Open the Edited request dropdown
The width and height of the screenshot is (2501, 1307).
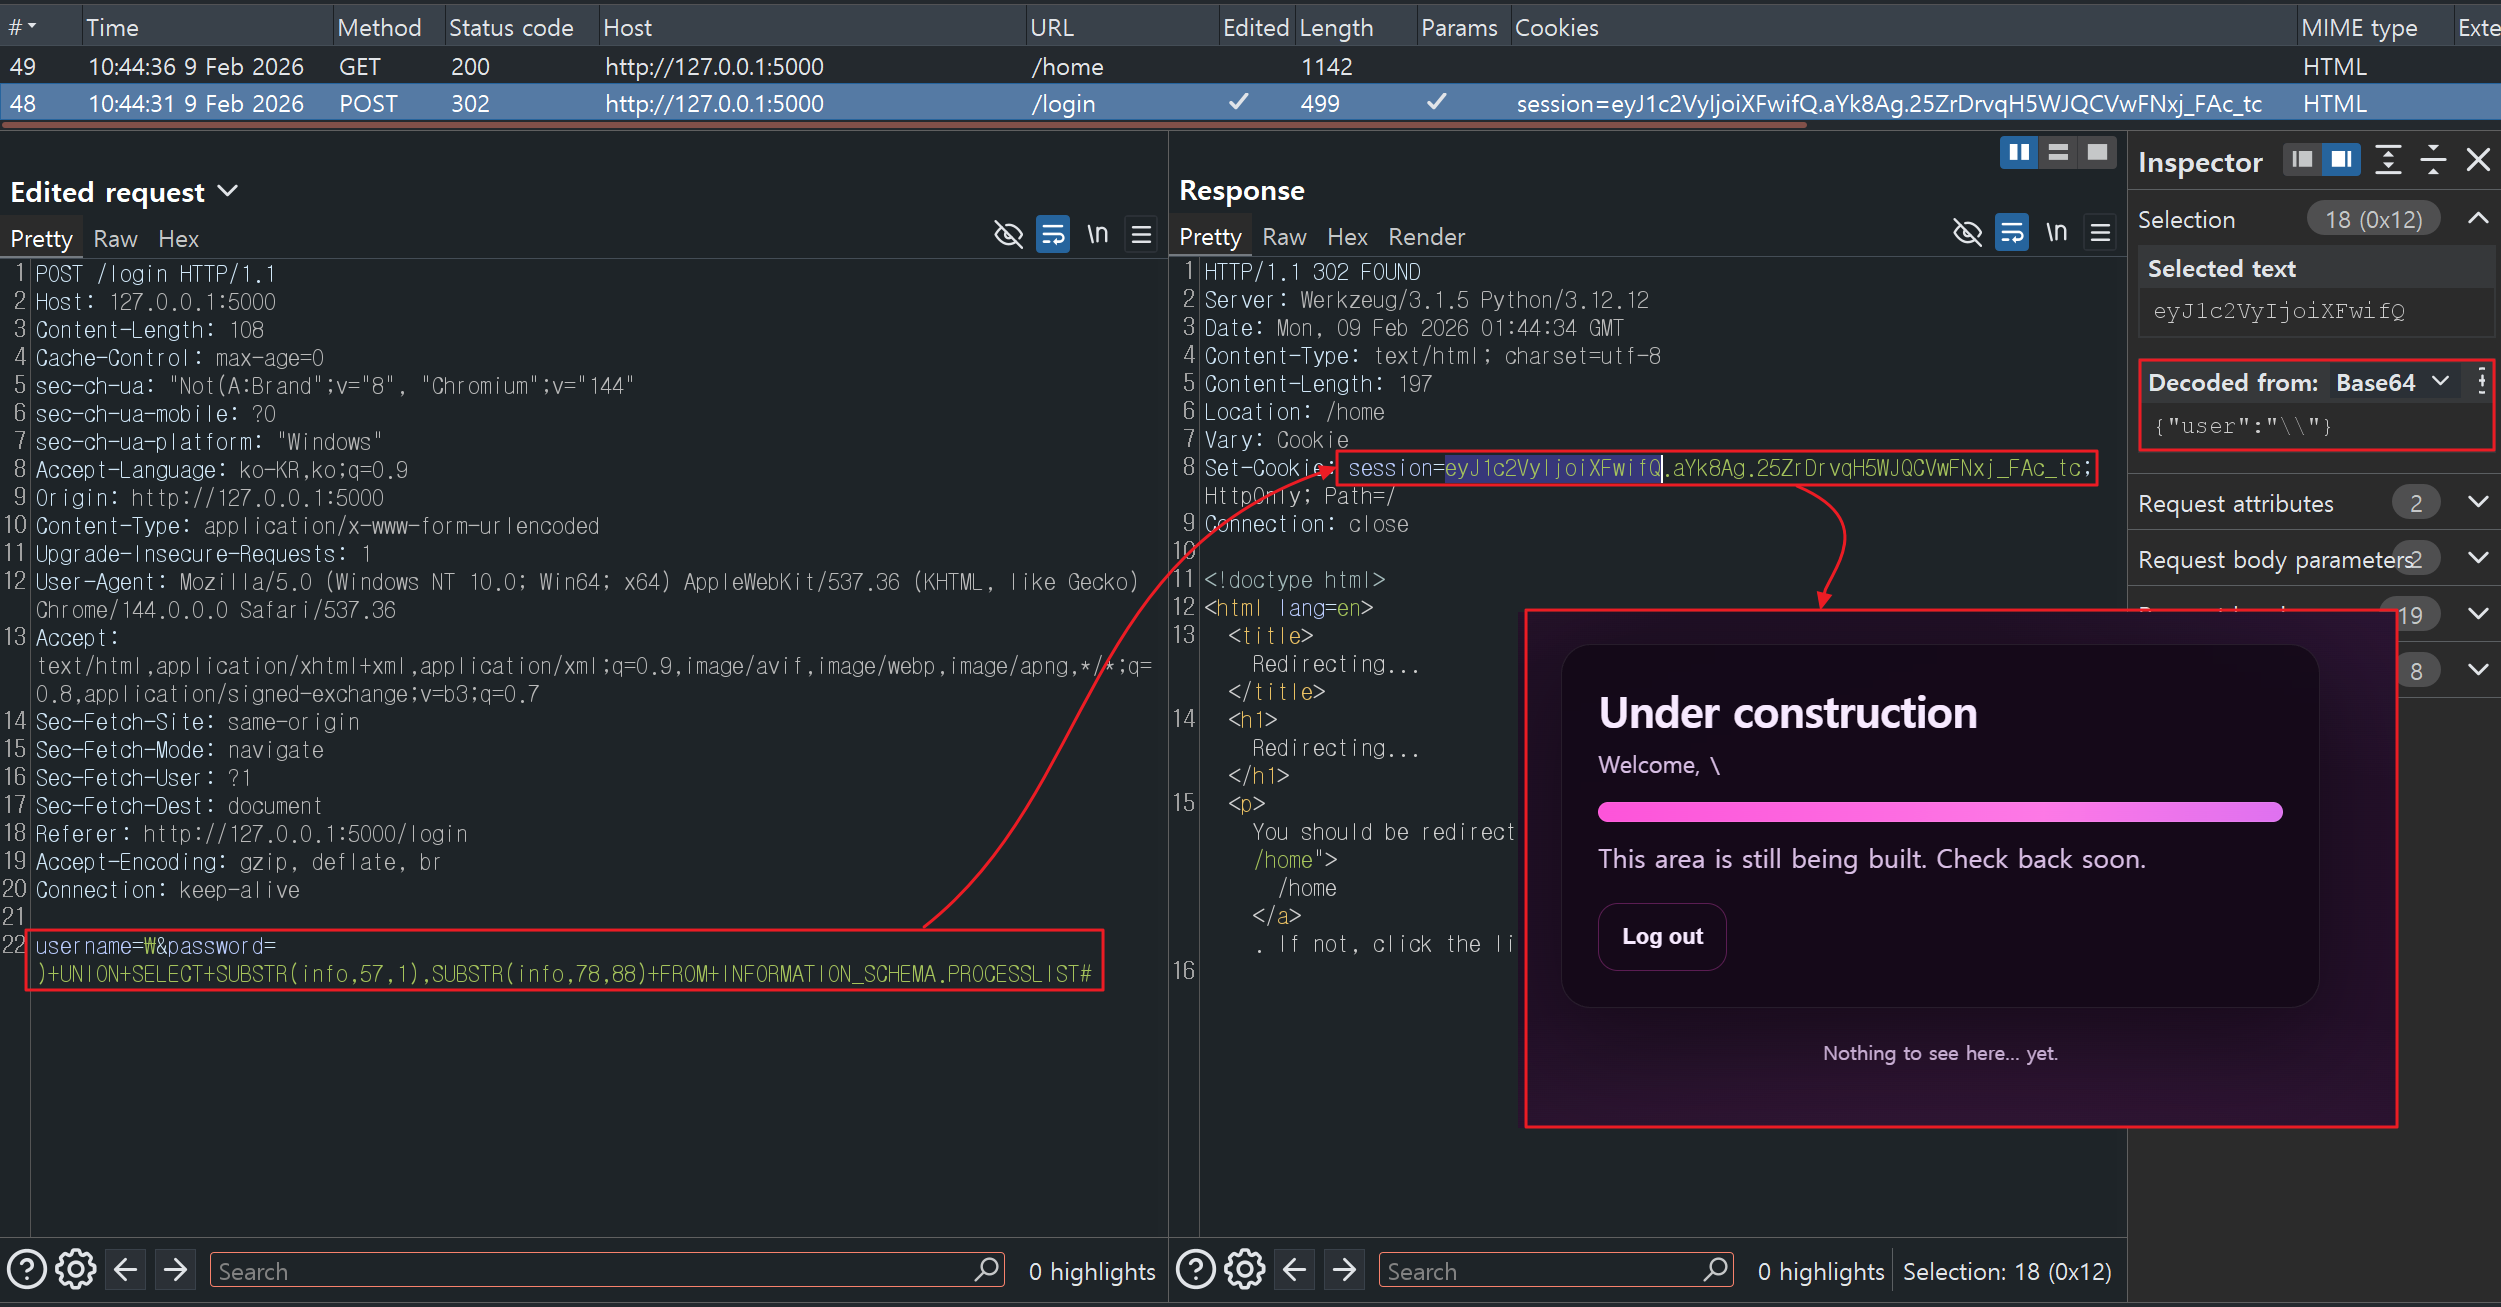(228, 191)
